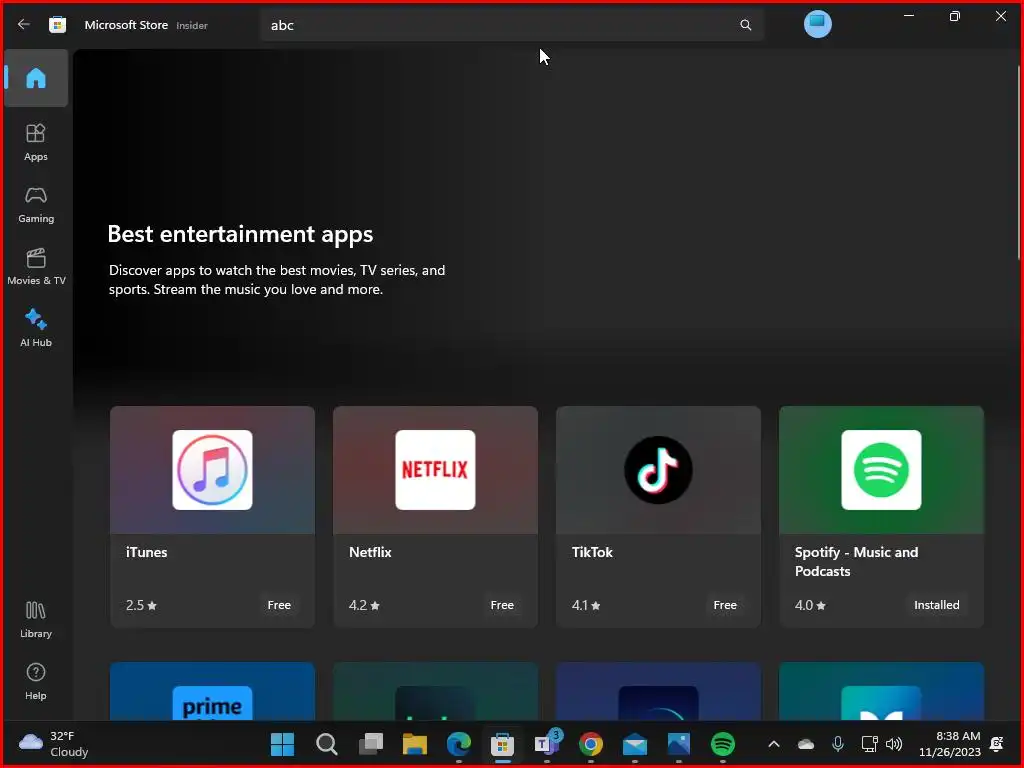Viewport: 1024px width, 768px height.
Task: Click the OneDrive cloud tray icon
Action: pyautogui.click(x=806, y=744)
